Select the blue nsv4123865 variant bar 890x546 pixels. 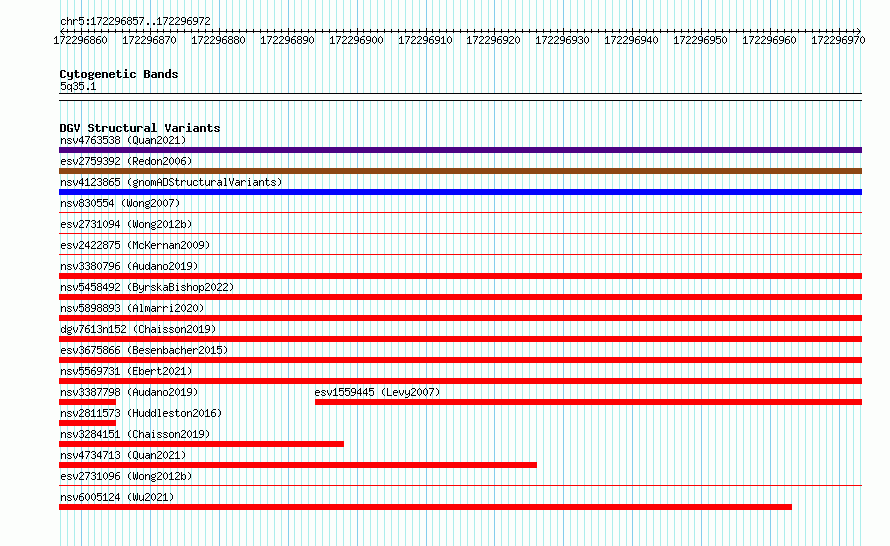(460, 192)
